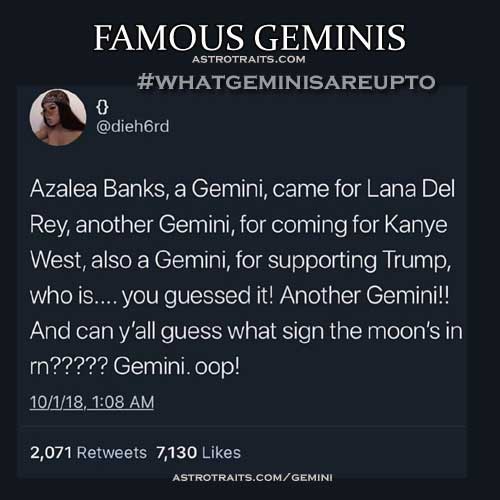Click the FAMOUS GEMINIS heading

coord(249,37)
